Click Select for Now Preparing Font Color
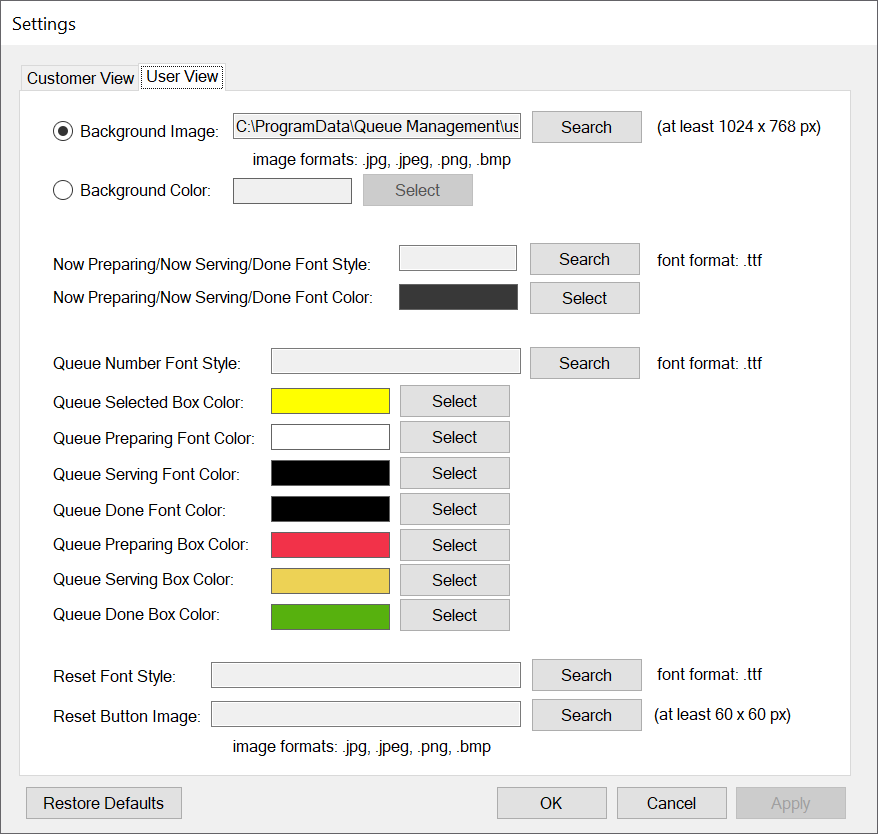Image resolution: width=878 pixels, height=834 pixels. [584, 298]
